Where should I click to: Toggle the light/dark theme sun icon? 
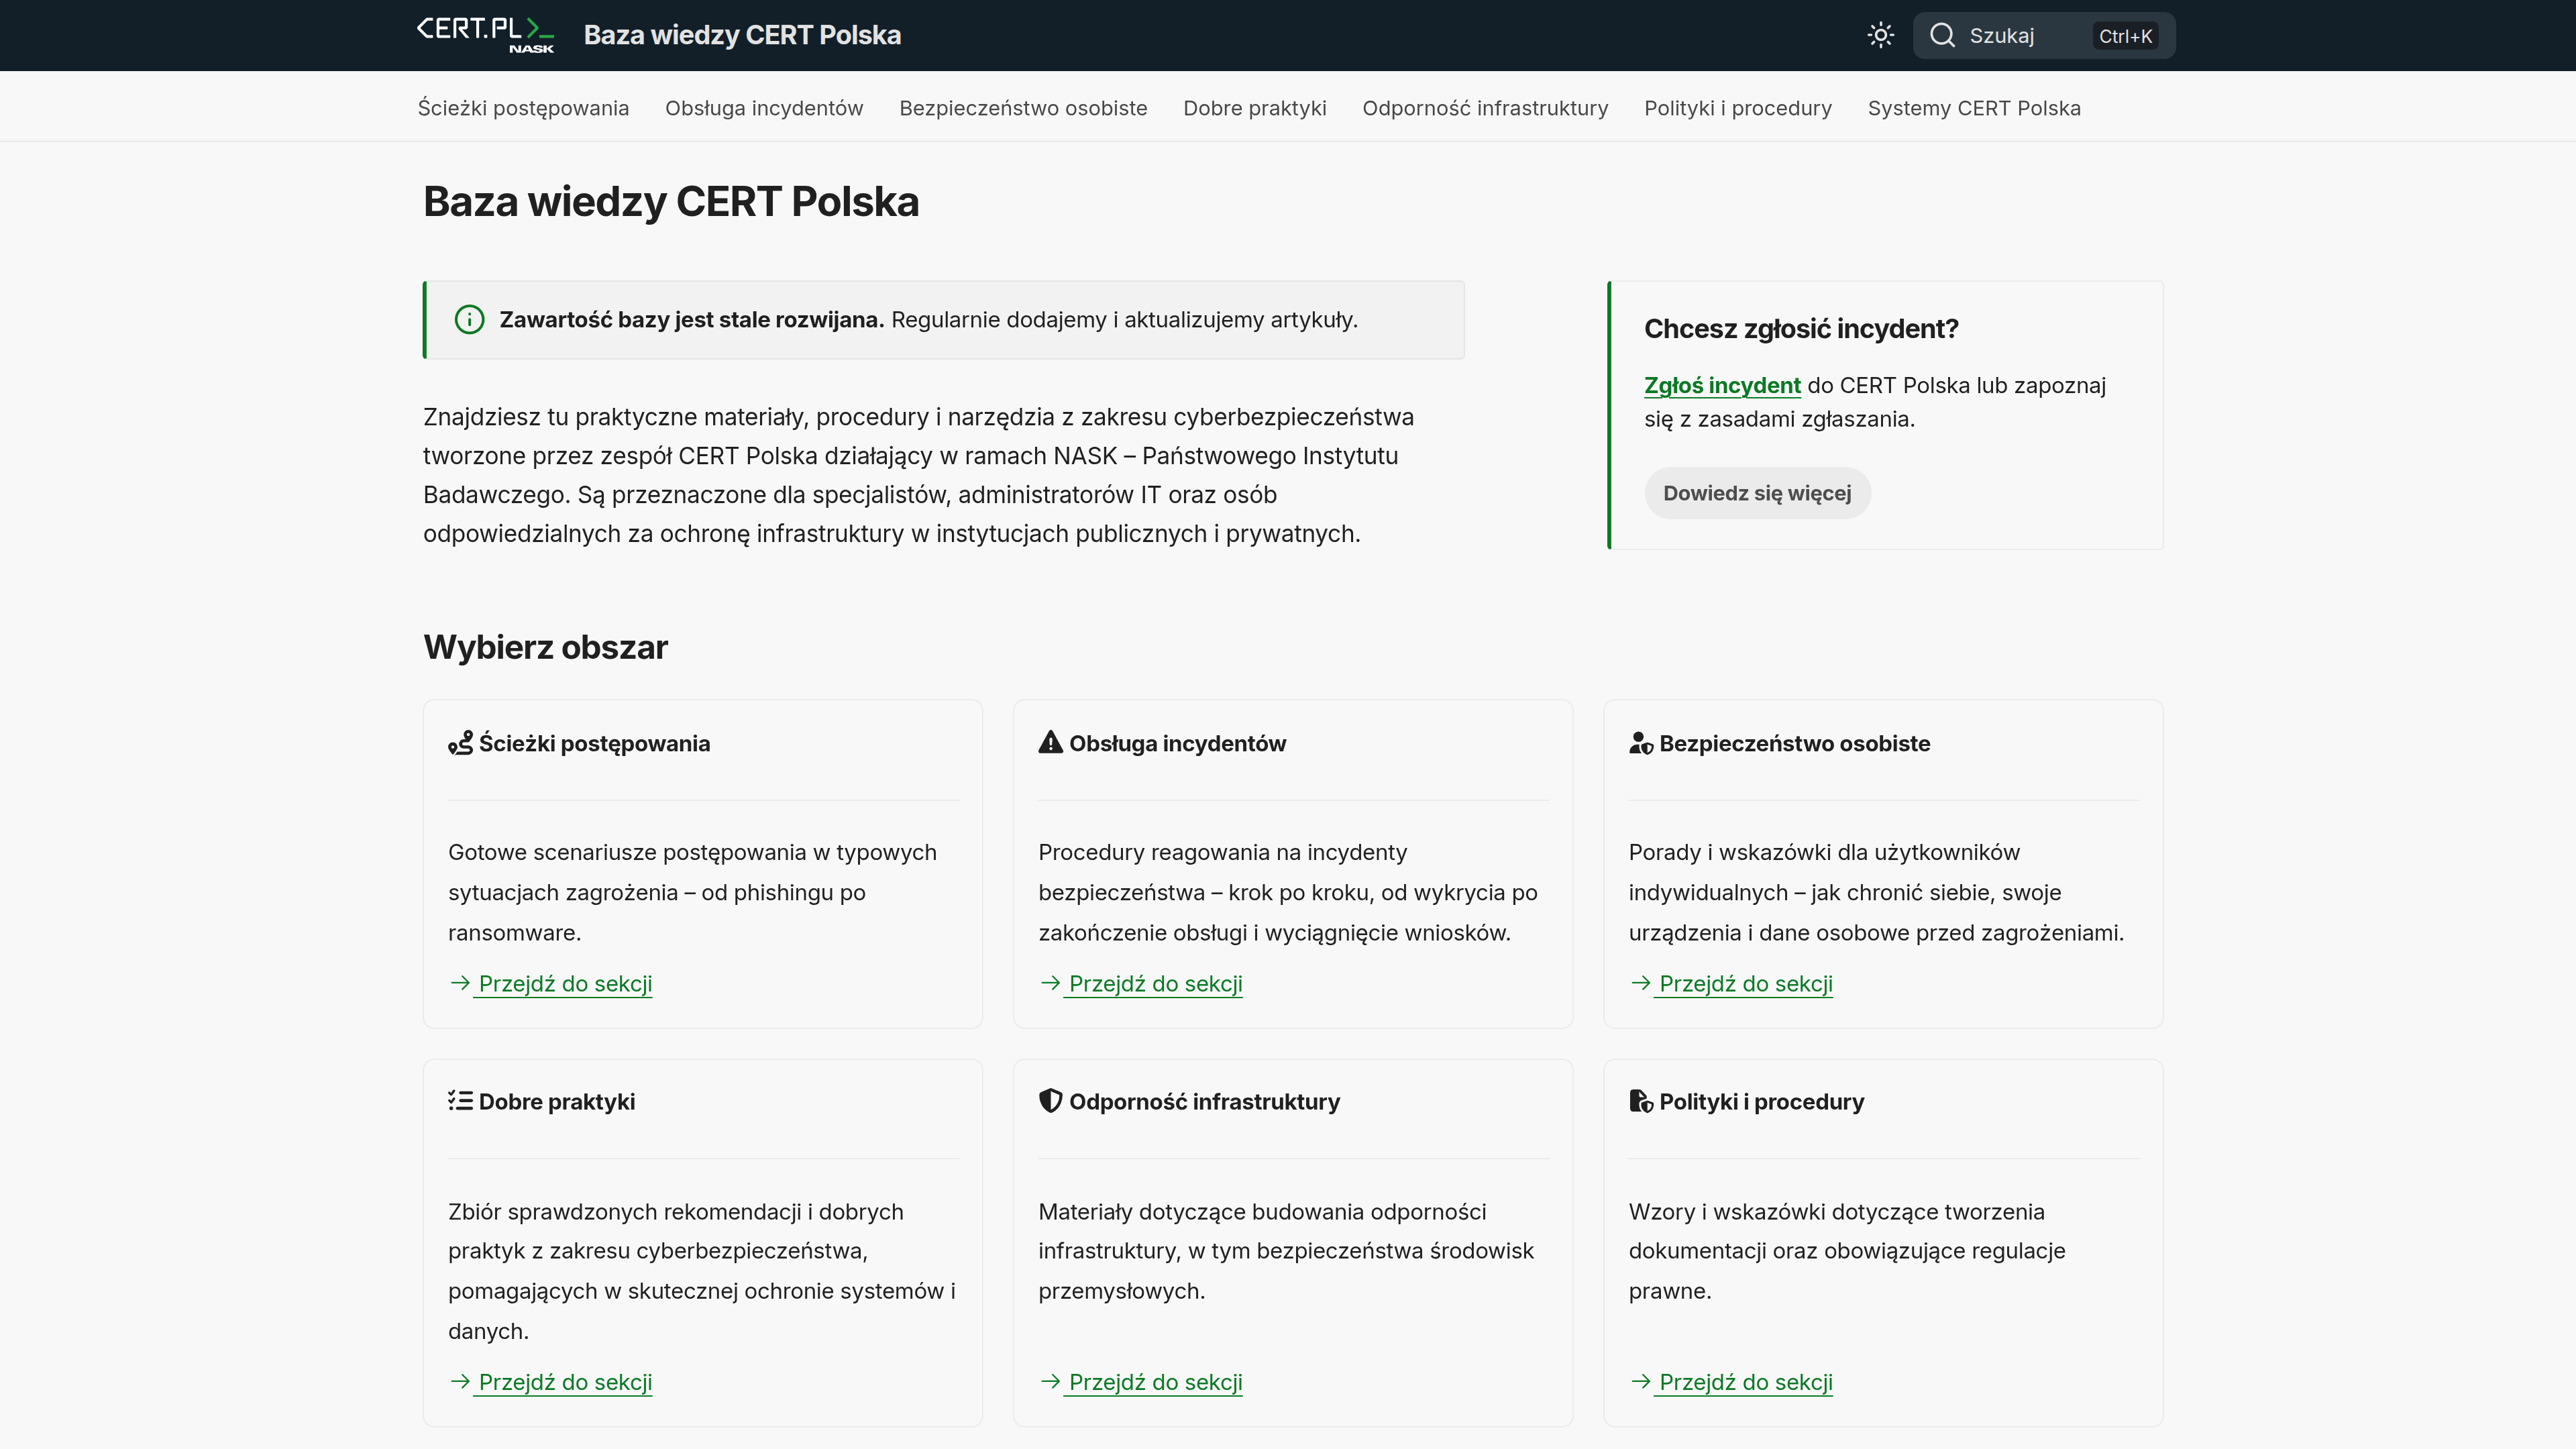[1880, 36]
